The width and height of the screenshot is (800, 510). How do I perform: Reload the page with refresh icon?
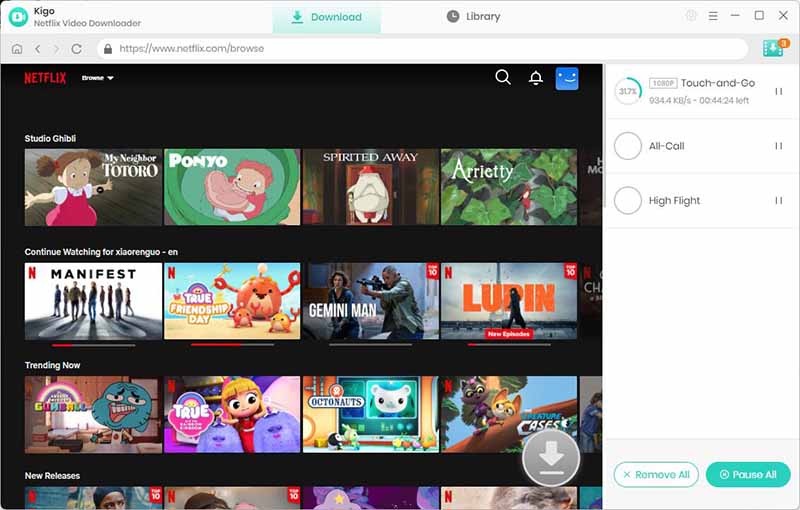(77, 49)
